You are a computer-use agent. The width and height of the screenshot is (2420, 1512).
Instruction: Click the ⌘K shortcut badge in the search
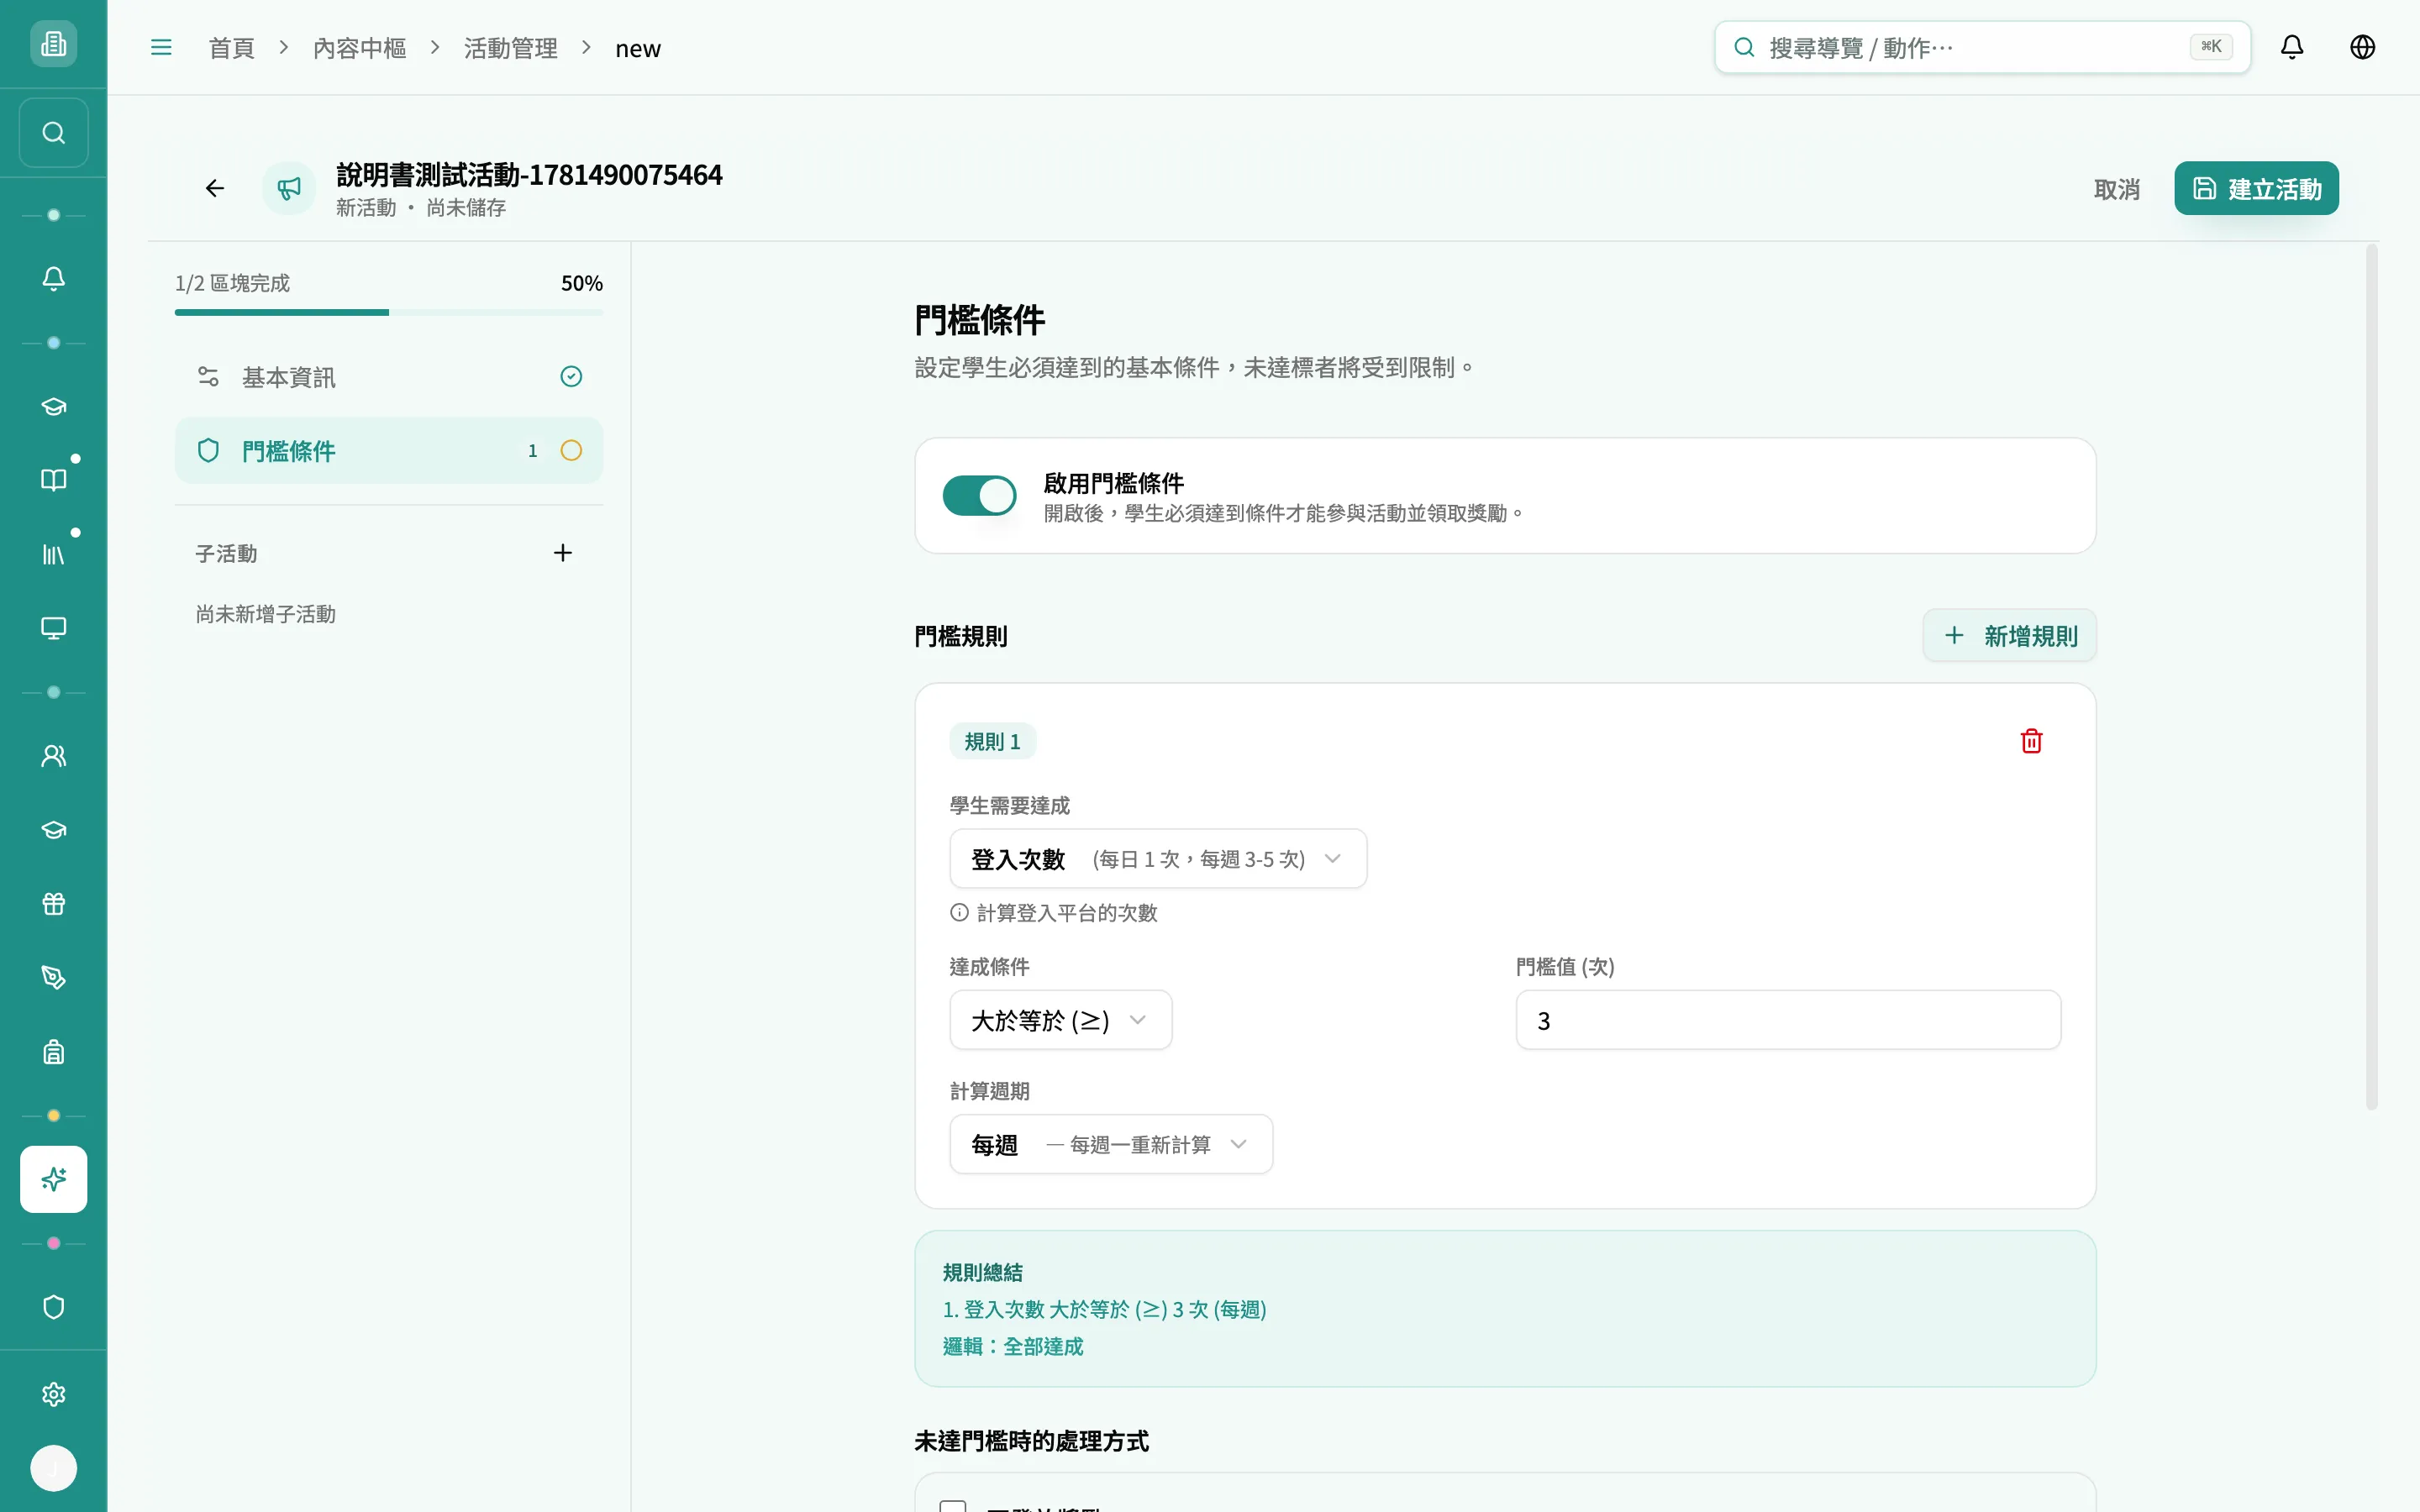2210,47
